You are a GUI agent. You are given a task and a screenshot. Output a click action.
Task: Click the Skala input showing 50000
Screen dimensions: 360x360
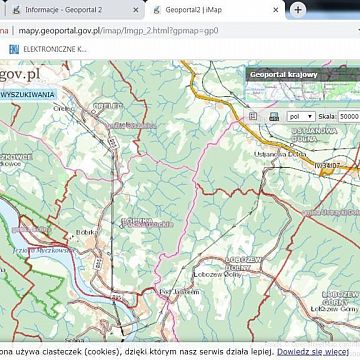click(x=349, y=117)
